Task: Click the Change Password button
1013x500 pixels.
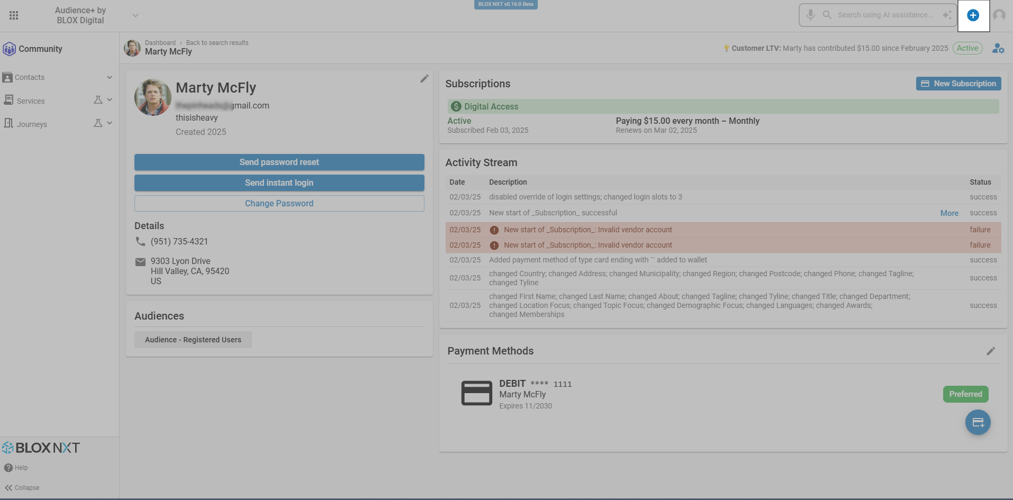Action: pos(279,203)
